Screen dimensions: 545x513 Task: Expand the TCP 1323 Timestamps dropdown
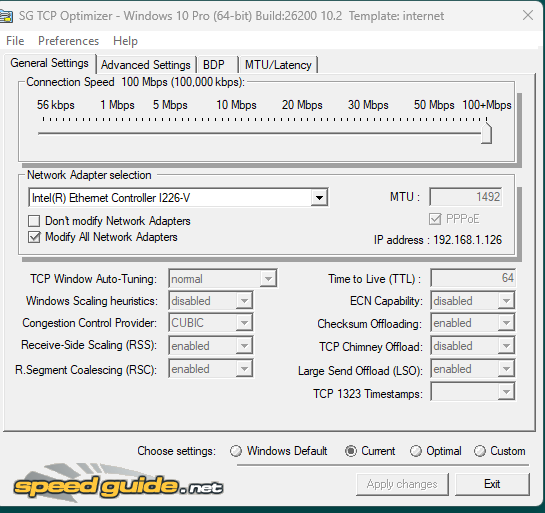(x=506, y=392)
